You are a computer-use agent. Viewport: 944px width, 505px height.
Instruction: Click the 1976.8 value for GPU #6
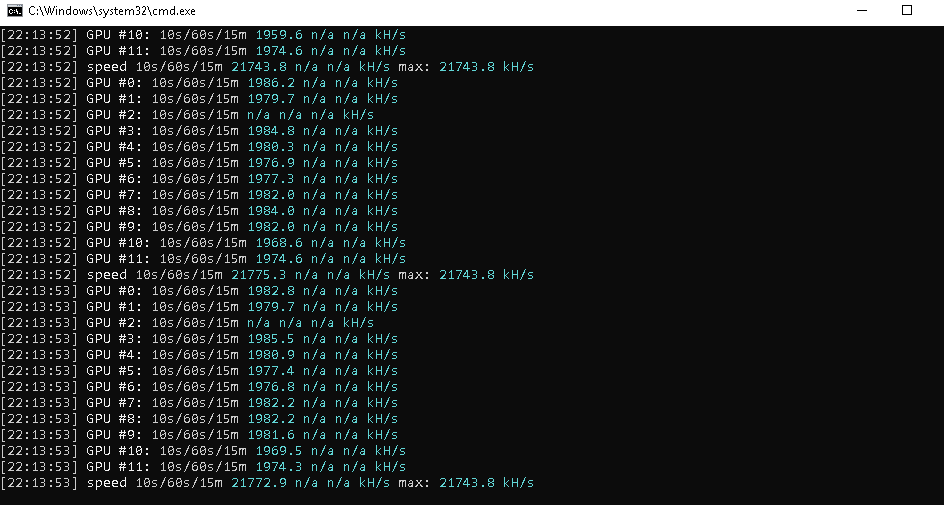pyautogui.click(x=271, y=387)
